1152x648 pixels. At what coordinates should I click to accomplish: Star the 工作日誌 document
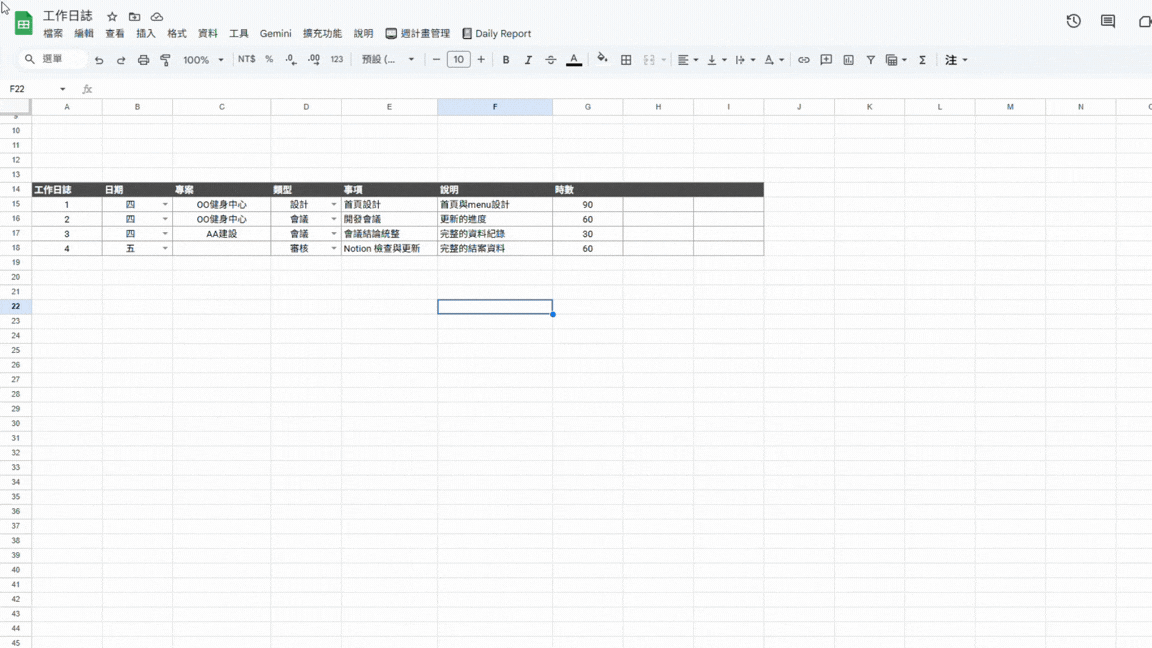coord(112,17)
